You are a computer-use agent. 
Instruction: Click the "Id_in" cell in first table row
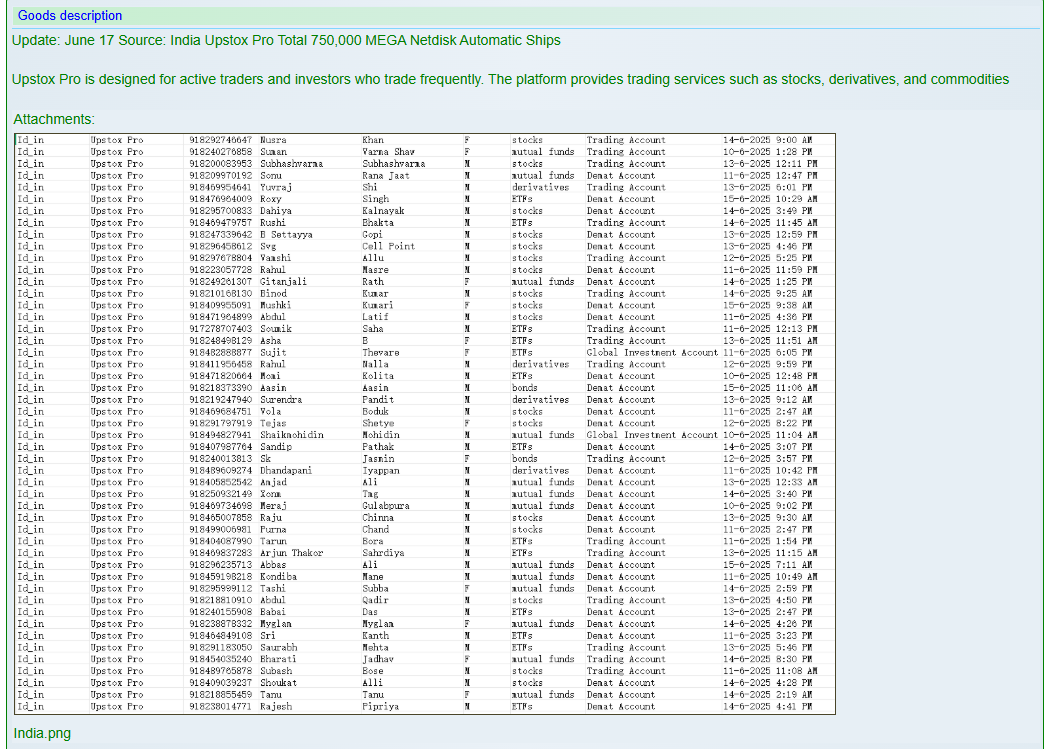(x=31, y=141)
